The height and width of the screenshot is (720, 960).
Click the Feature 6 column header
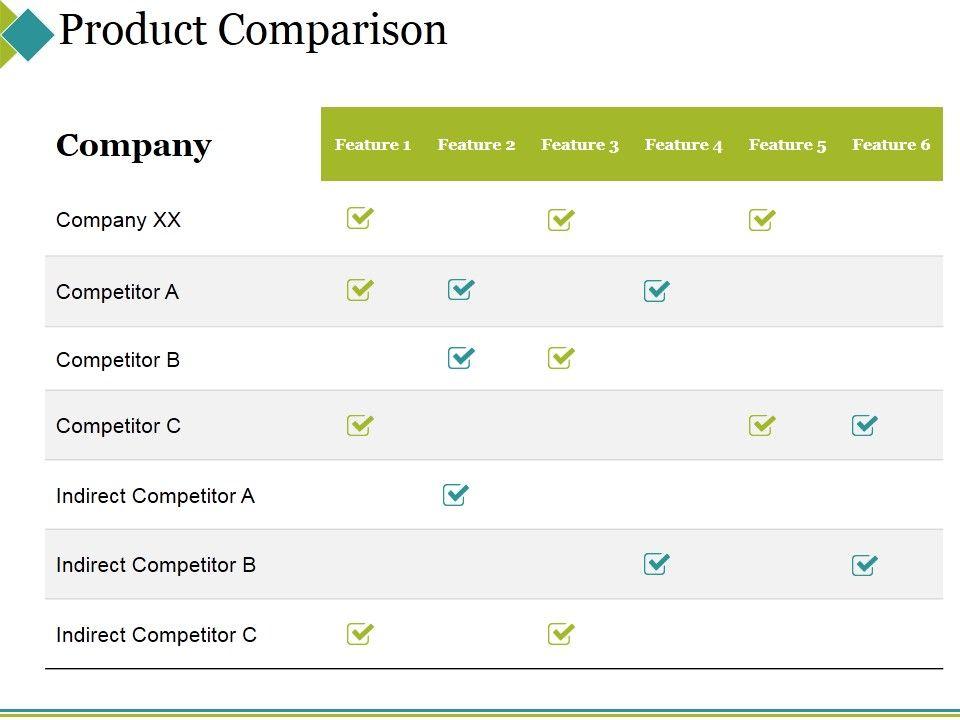click(x=891, y=145)
